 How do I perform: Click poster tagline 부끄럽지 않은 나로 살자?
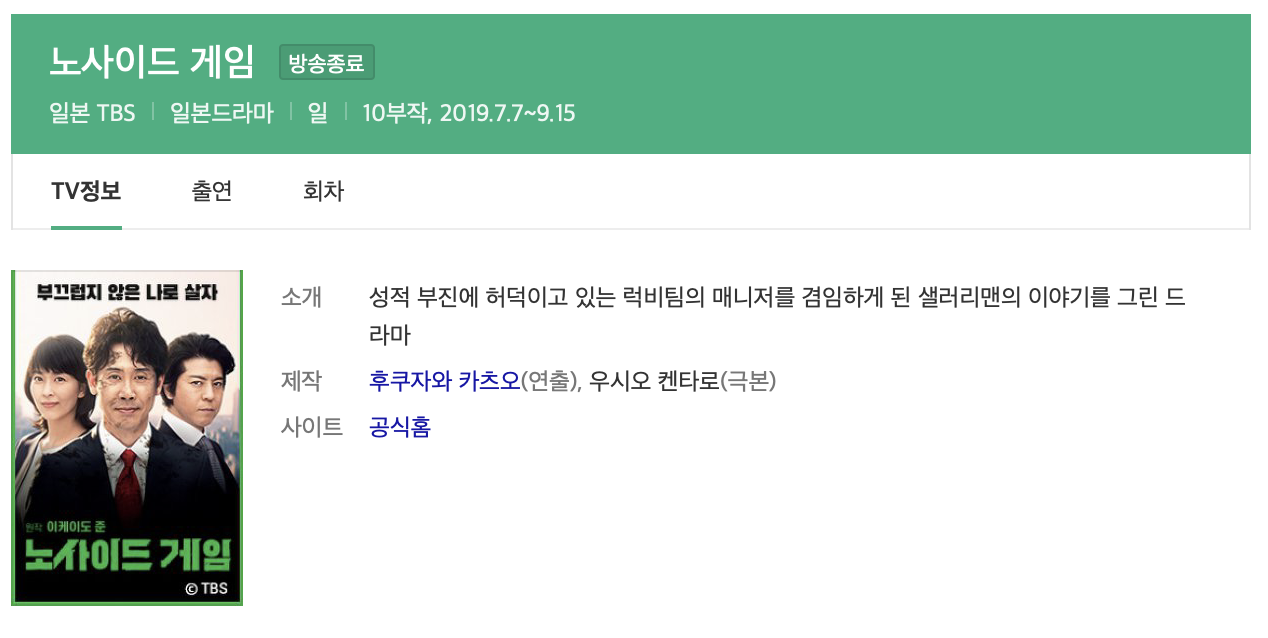tap(127, 293)
